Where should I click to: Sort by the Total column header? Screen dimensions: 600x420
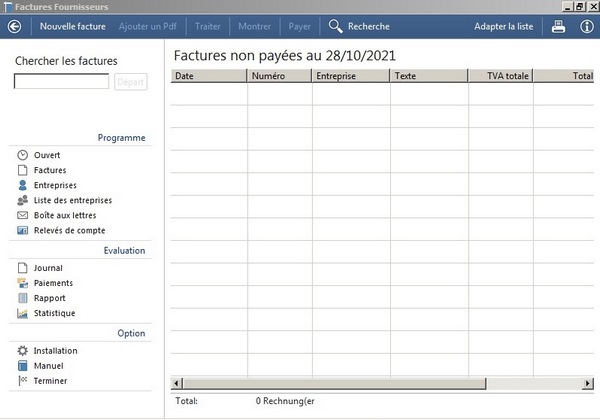point(564,76)
